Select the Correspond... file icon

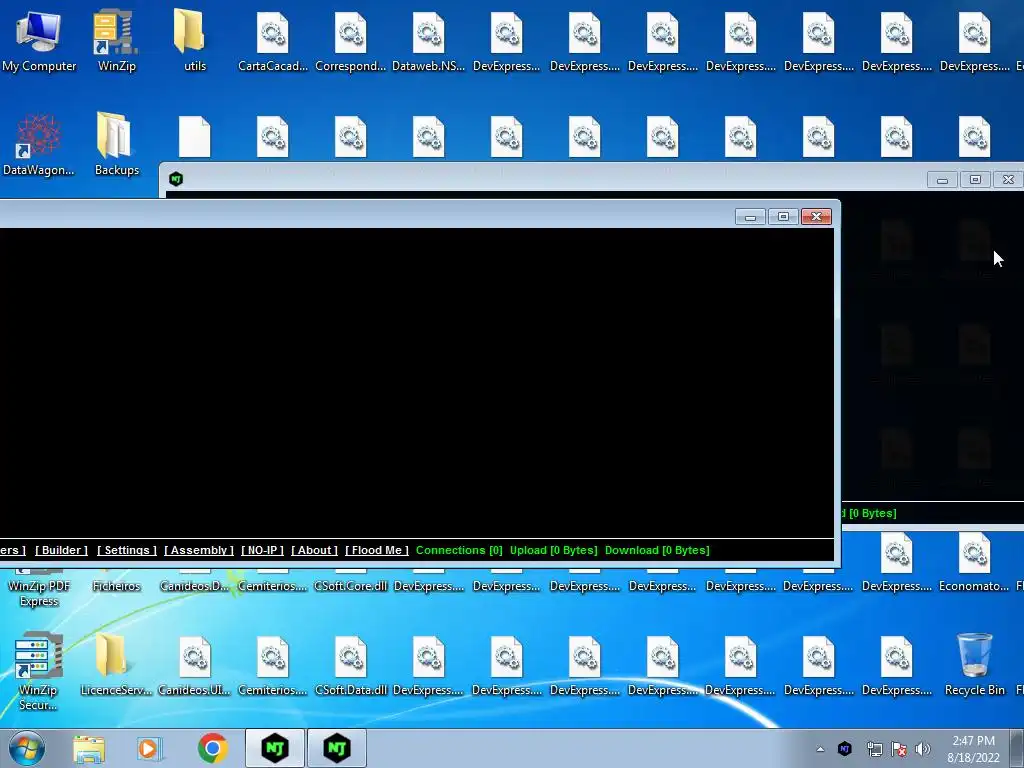pos(350,40)
